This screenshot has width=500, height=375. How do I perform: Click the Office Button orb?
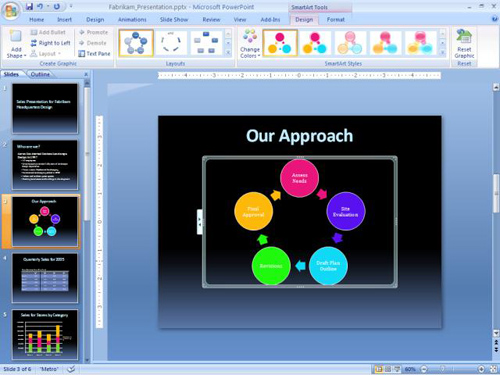(11, 10)
